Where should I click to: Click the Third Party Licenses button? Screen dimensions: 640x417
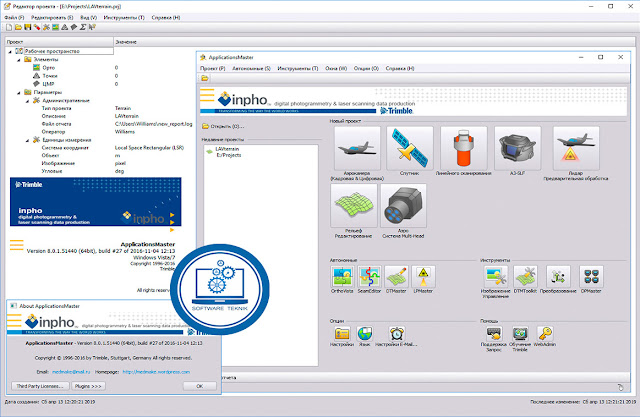click(40, 386)
